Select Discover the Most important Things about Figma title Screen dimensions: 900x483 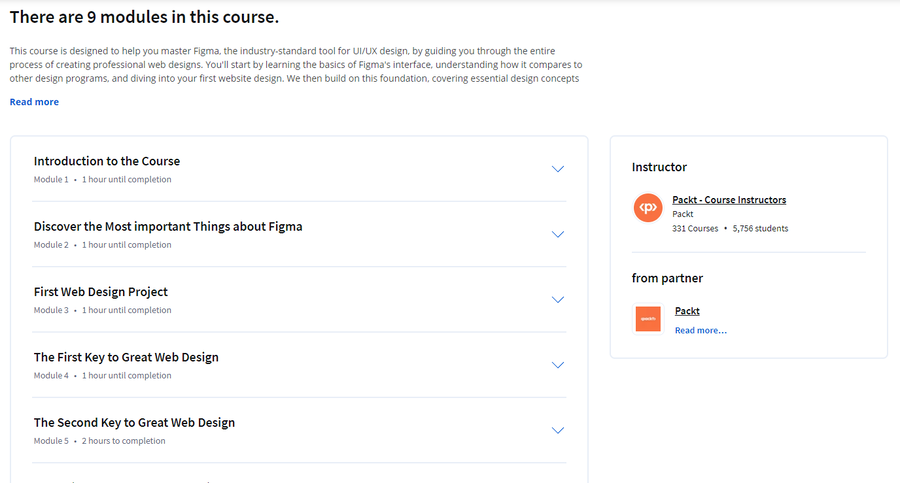pyautogui.click(x=168, y=227)
